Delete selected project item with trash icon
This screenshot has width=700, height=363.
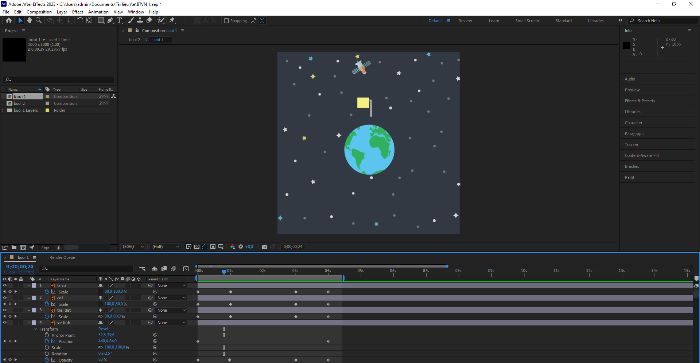pos(59,247)
